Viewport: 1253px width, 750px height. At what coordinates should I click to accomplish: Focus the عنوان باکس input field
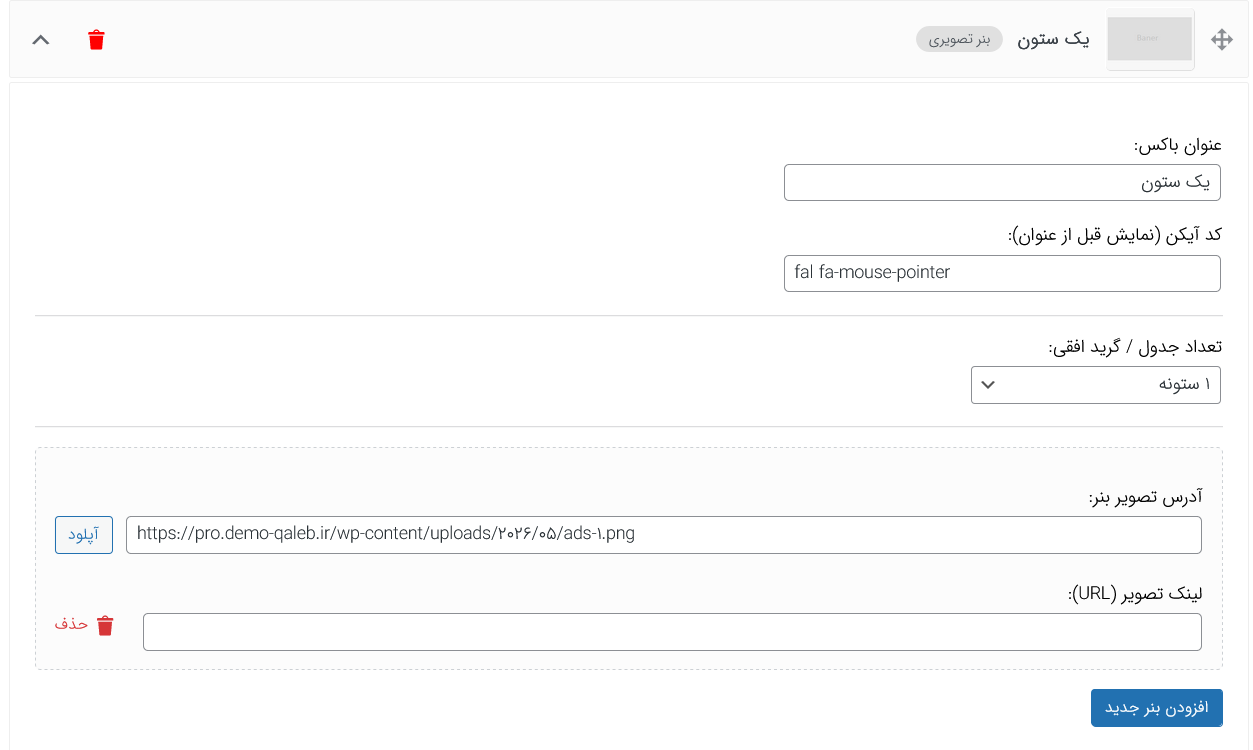point(1002,183)
